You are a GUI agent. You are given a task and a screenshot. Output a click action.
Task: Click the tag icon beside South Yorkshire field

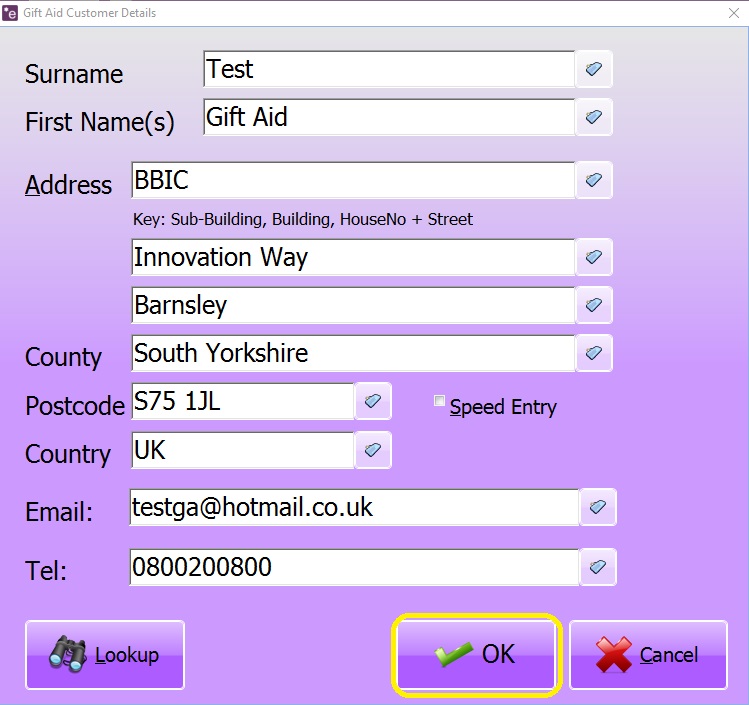pos(594,353)
